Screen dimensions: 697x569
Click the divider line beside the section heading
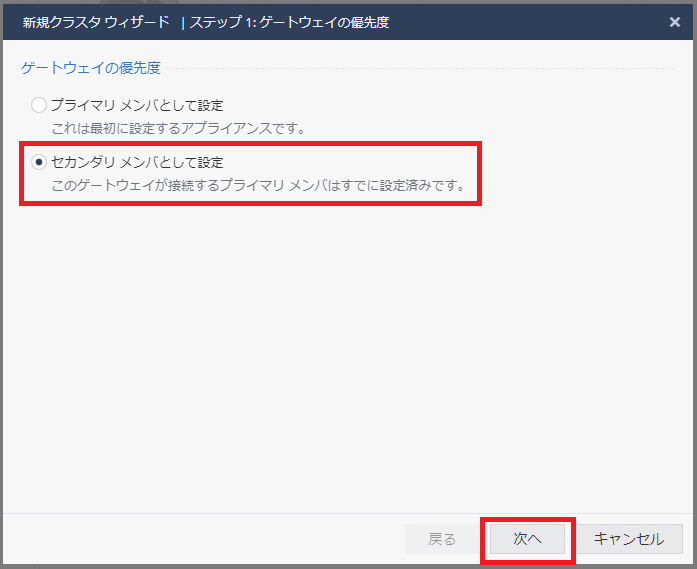tap(420, 69)
